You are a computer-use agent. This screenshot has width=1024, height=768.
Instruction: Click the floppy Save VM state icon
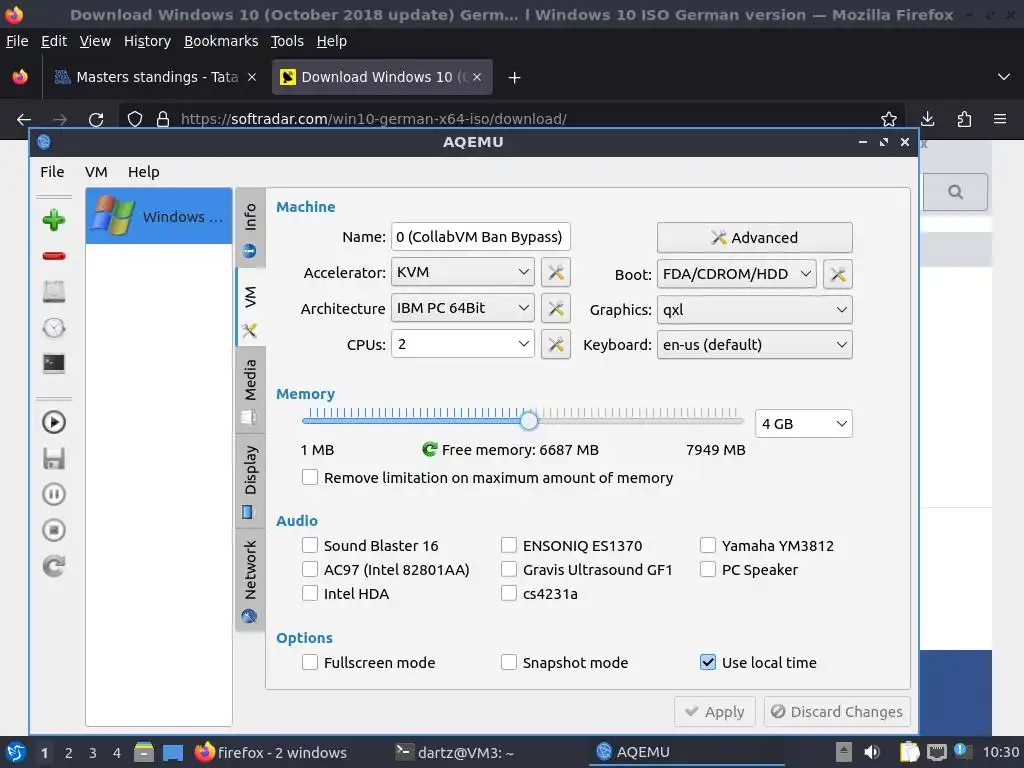click(54, 458)
